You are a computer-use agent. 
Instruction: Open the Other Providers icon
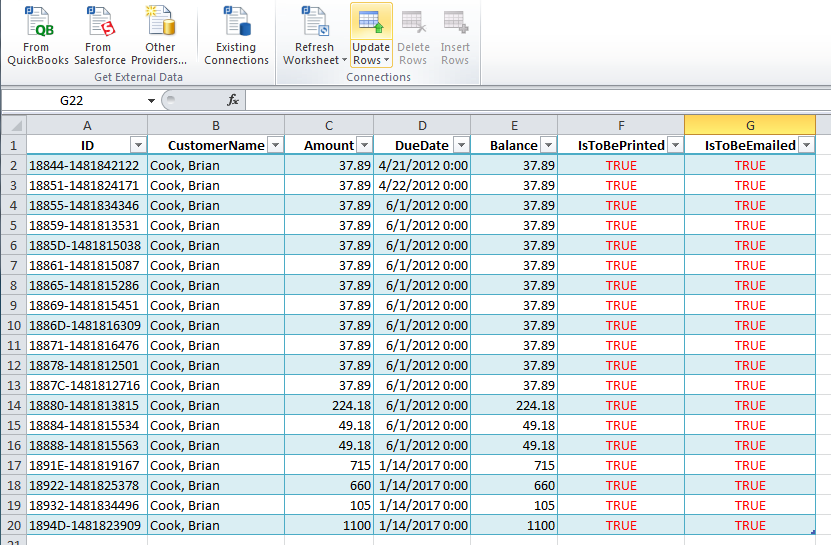(x=160, y=22)
